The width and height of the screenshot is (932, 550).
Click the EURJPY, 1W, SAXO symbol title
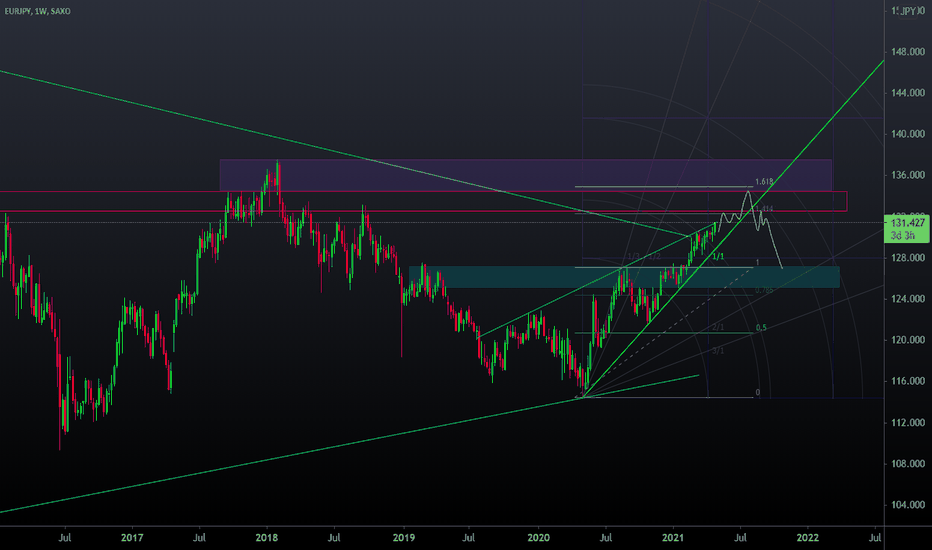click(37, 11)
